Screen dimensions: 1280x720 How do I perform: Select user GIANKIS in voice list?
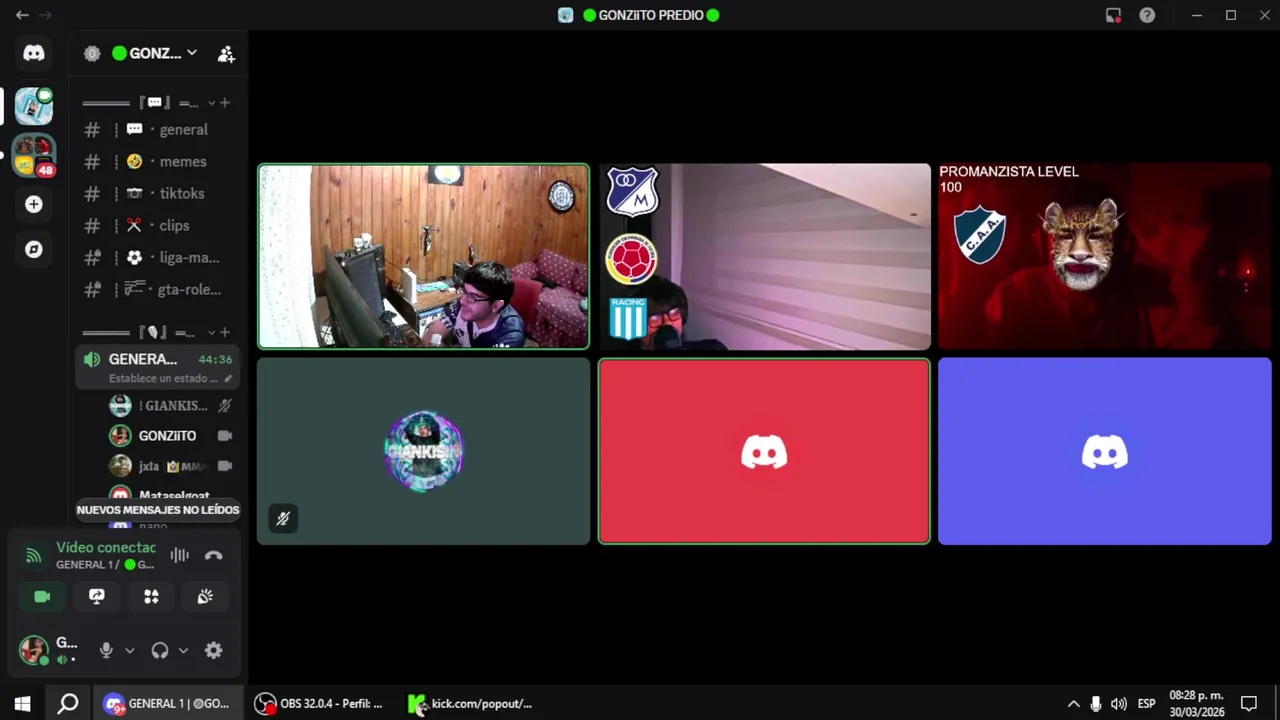(x=170, y=406)
